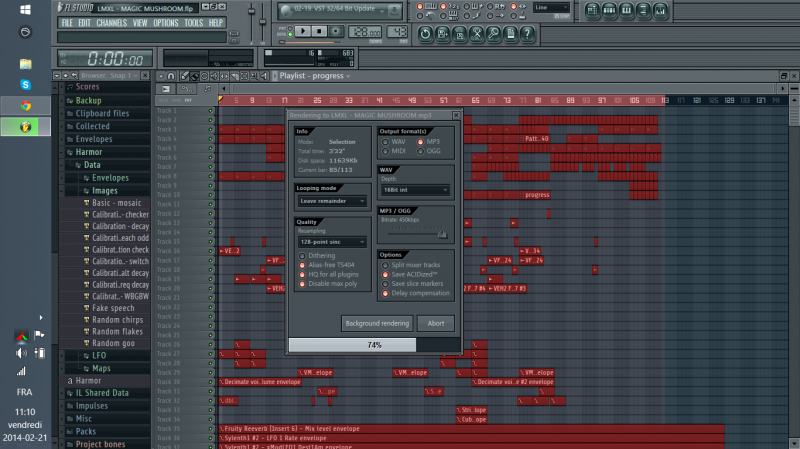Click the Skype icon in the taskbar
Image resolution: width=800 pixels, height=449 pixels.
[26, 85]
